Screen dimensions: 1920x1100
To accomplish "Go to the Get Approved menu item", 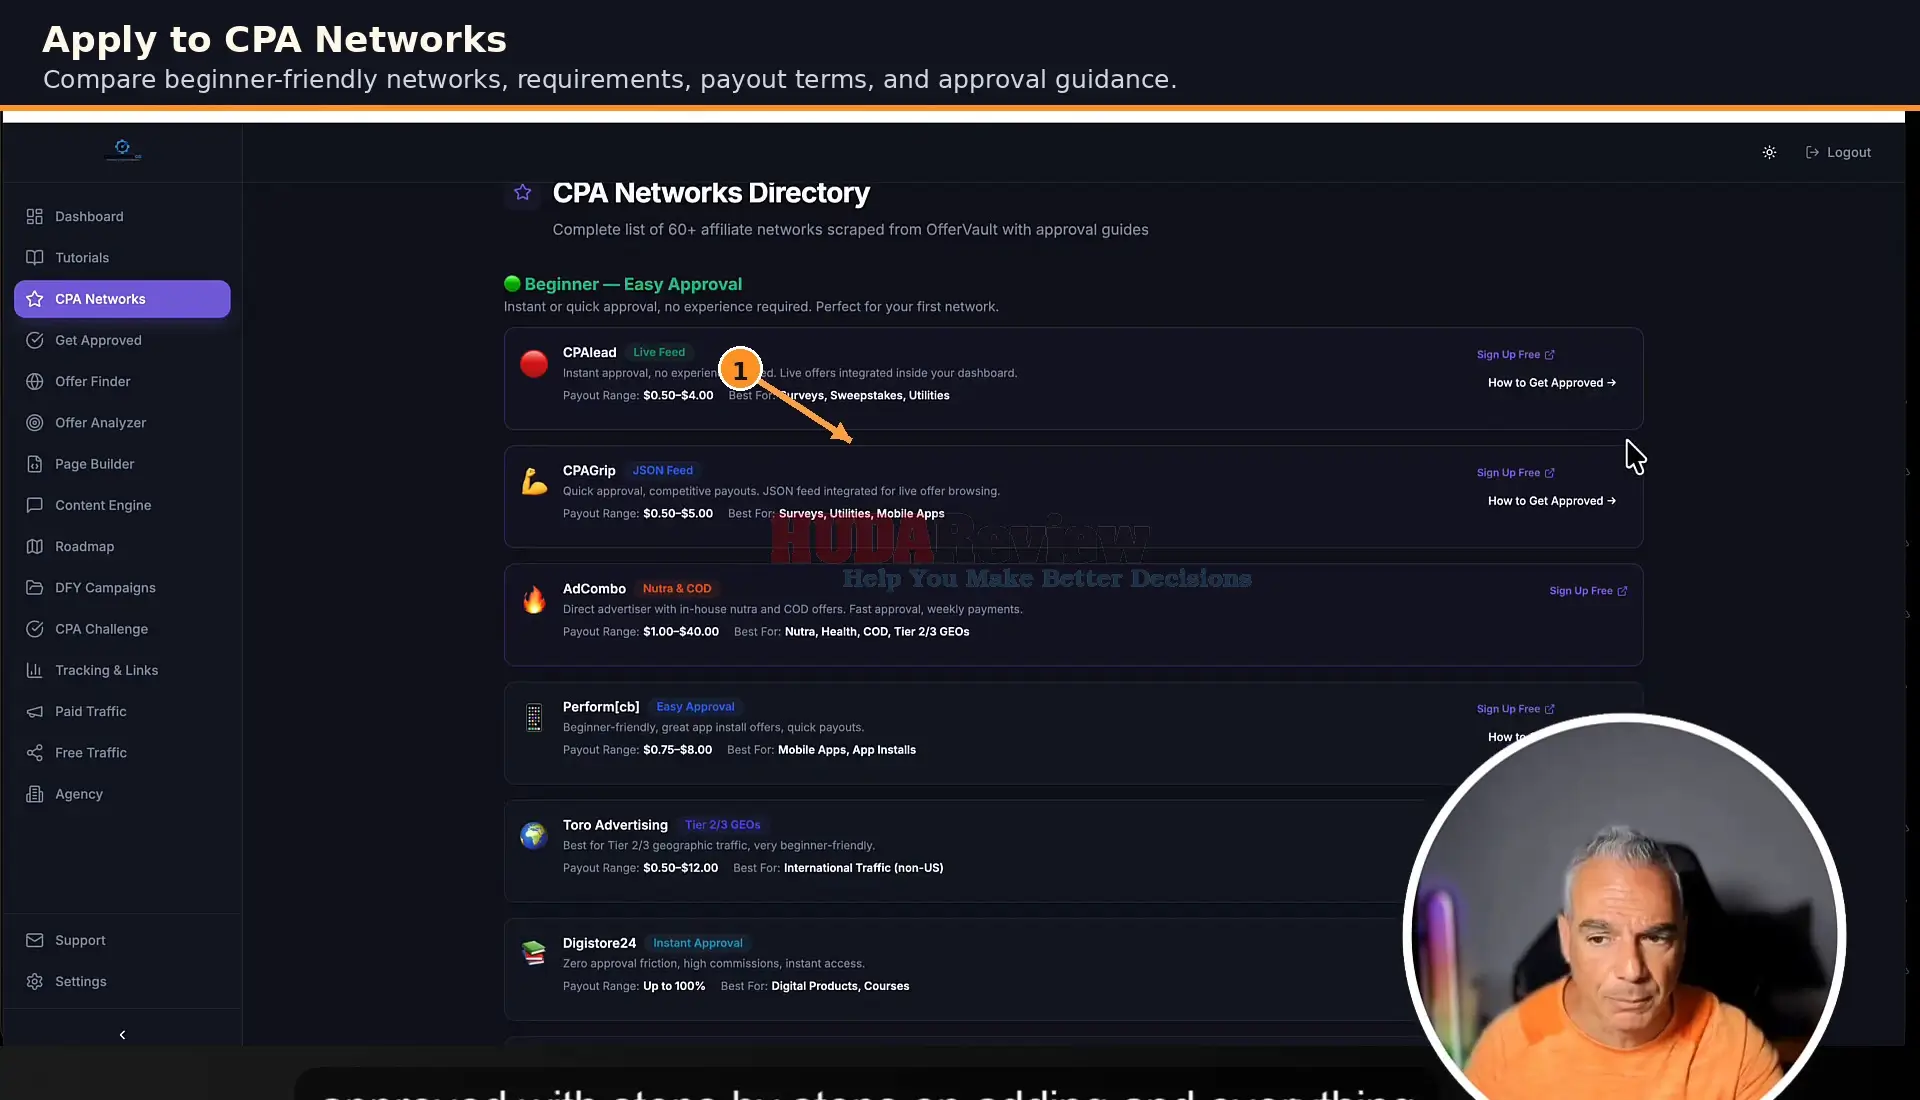I will coord(122,340).
